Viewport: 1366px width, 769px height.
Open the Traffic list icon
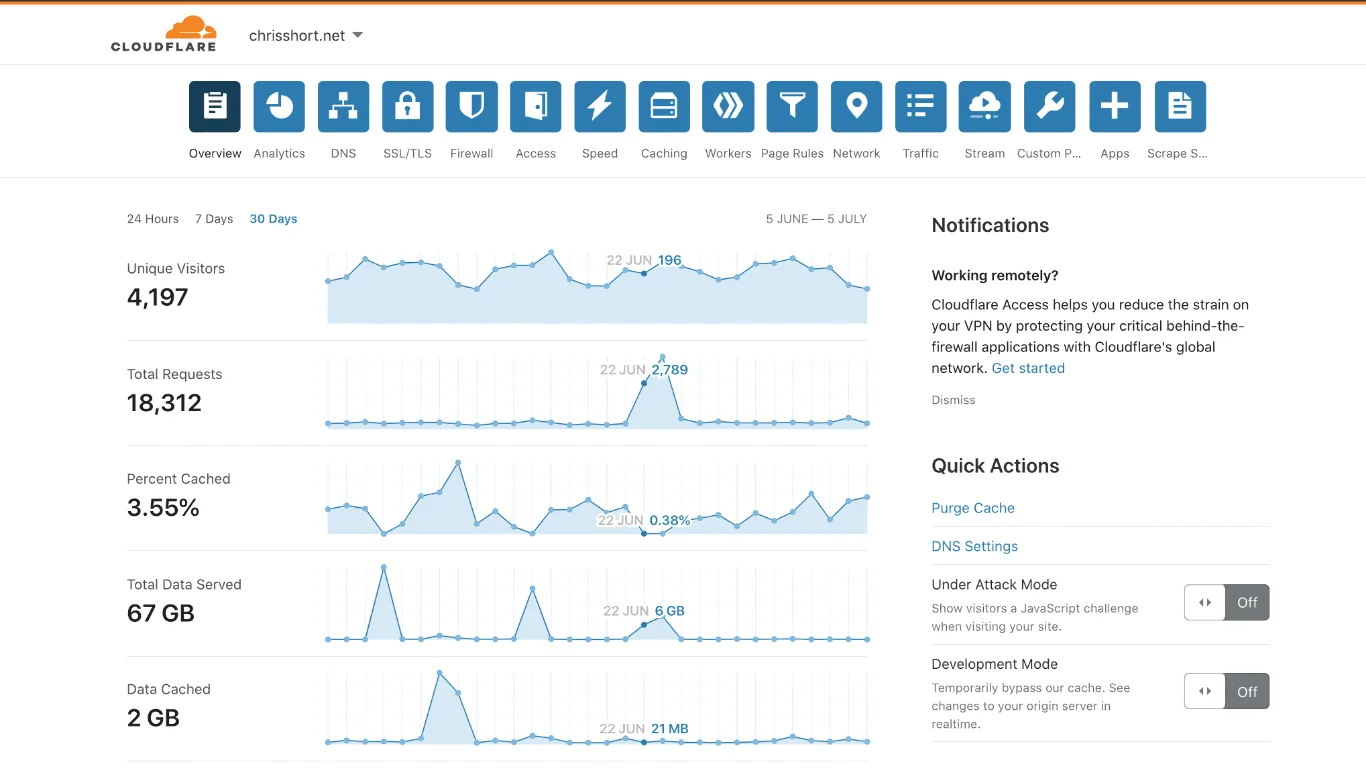tap(920, 107)
